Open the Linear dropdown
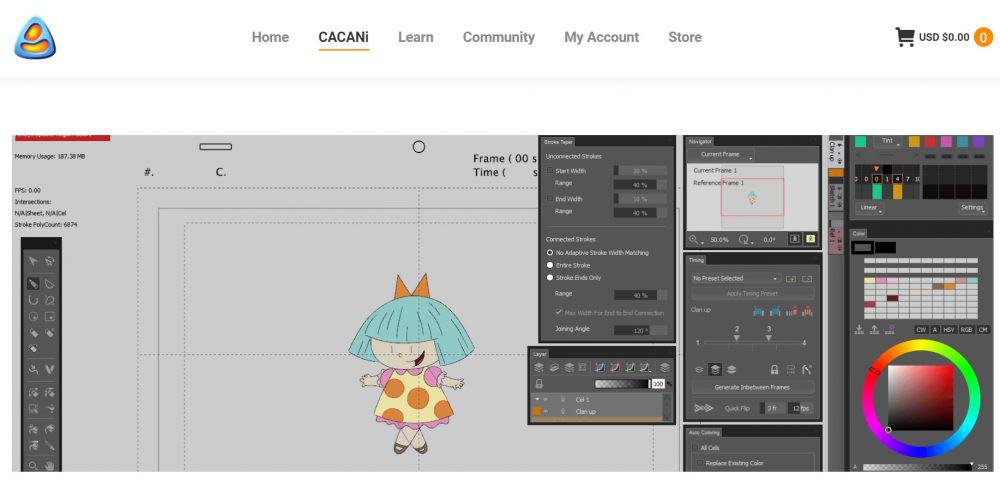Screen dimensions: 1000x481 871,208
